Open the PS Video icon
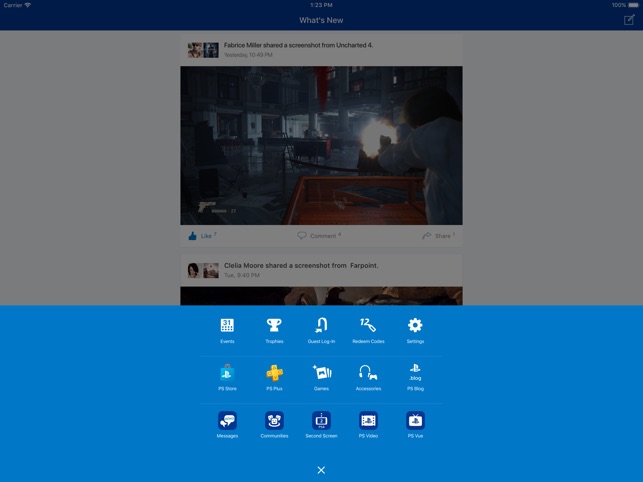643x482 pixels. tap(368, 420)
